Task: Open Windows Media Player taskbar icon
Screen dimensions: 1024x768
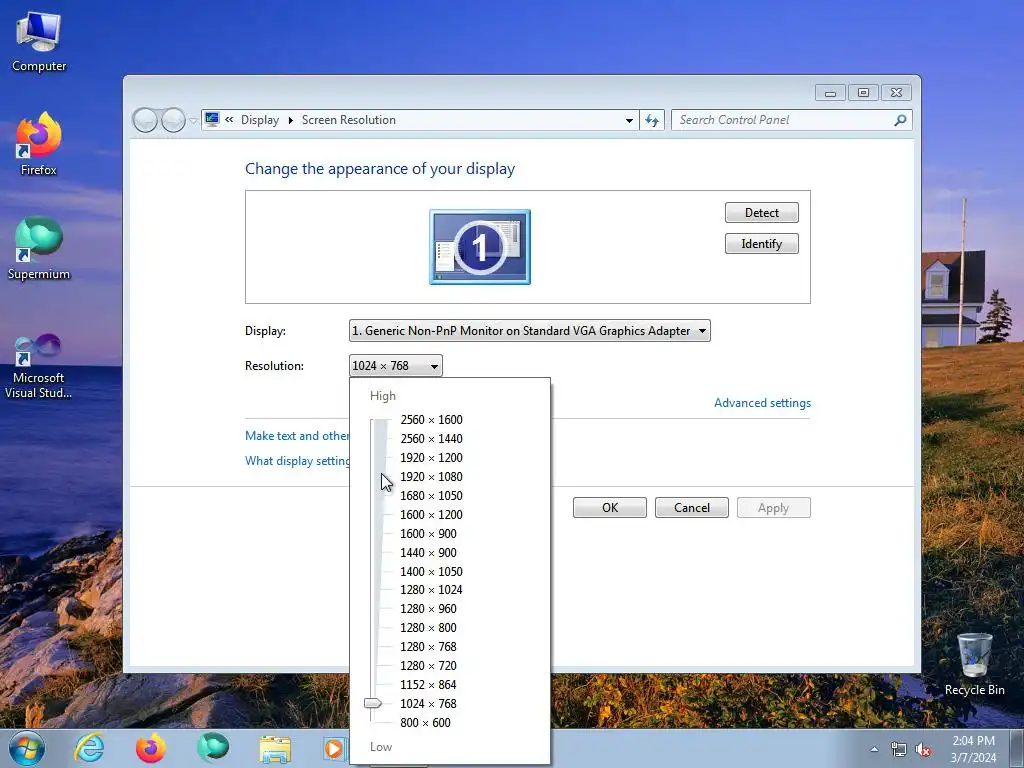Action: click(334, 749)
